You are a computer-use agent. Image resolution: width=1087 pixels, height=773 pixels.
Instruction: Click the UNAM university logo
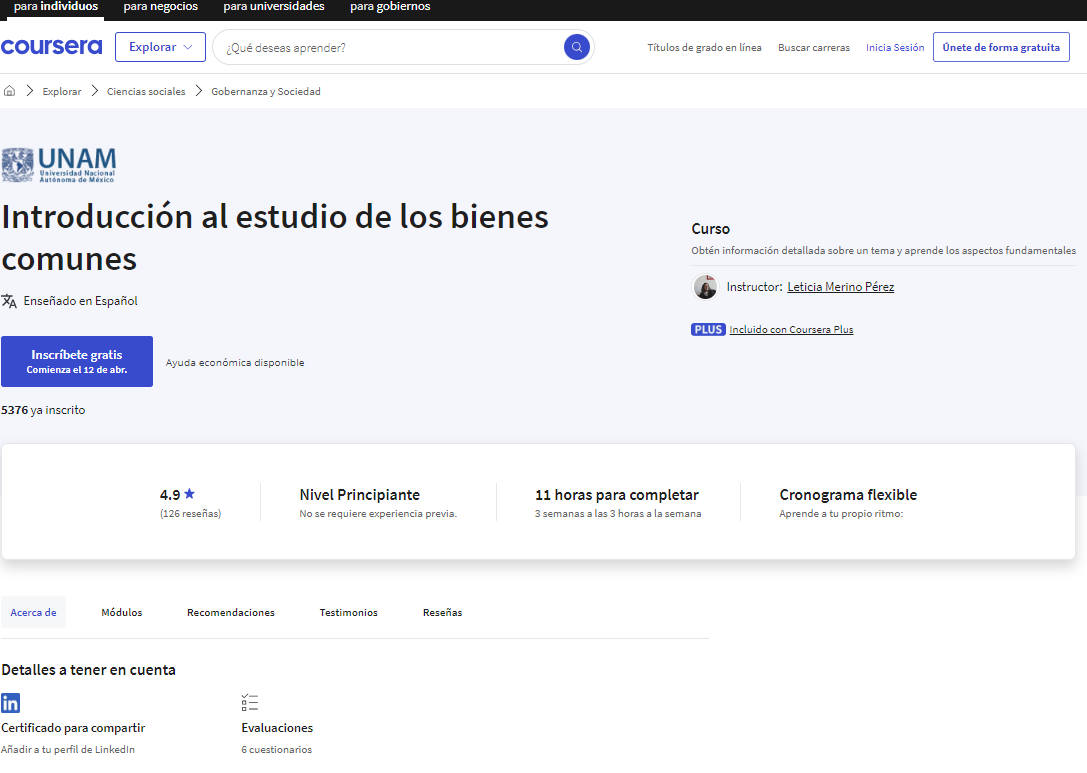[x=59, y=165]
